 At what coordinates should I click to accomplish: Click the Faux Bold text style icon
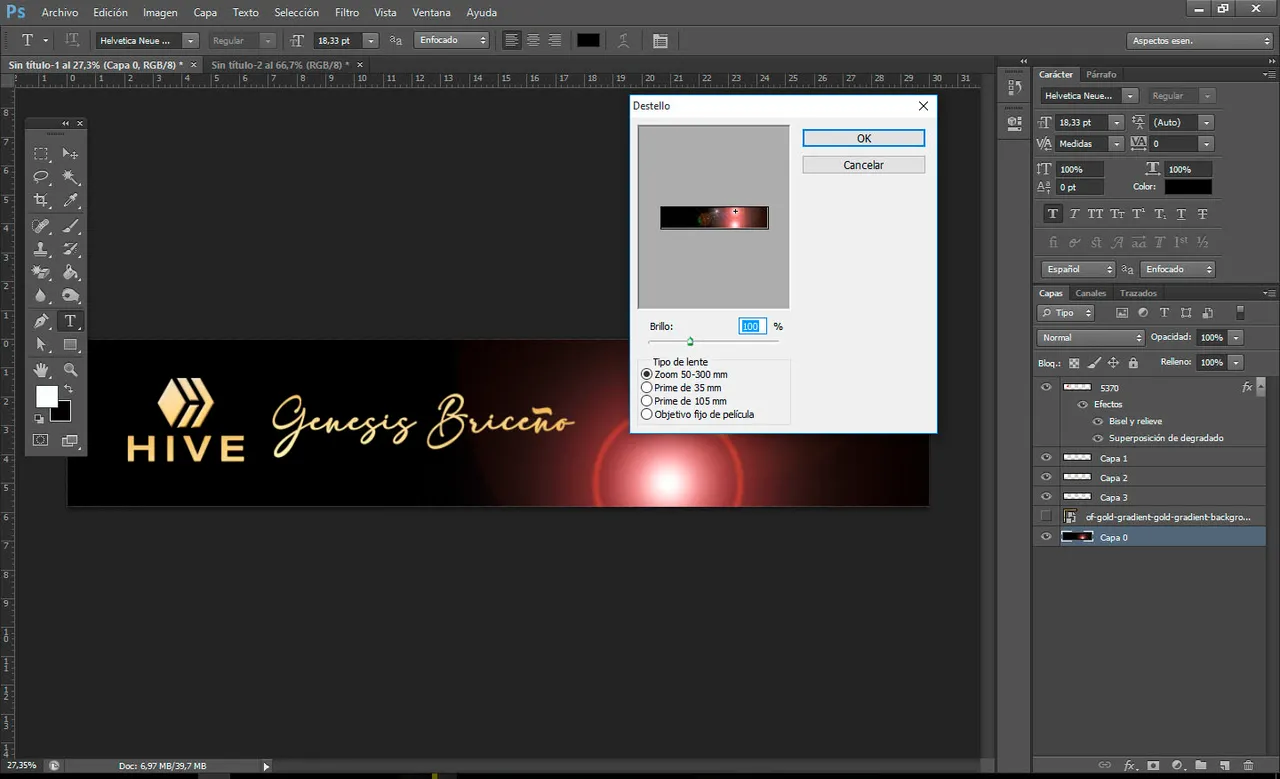(1053, 214)
